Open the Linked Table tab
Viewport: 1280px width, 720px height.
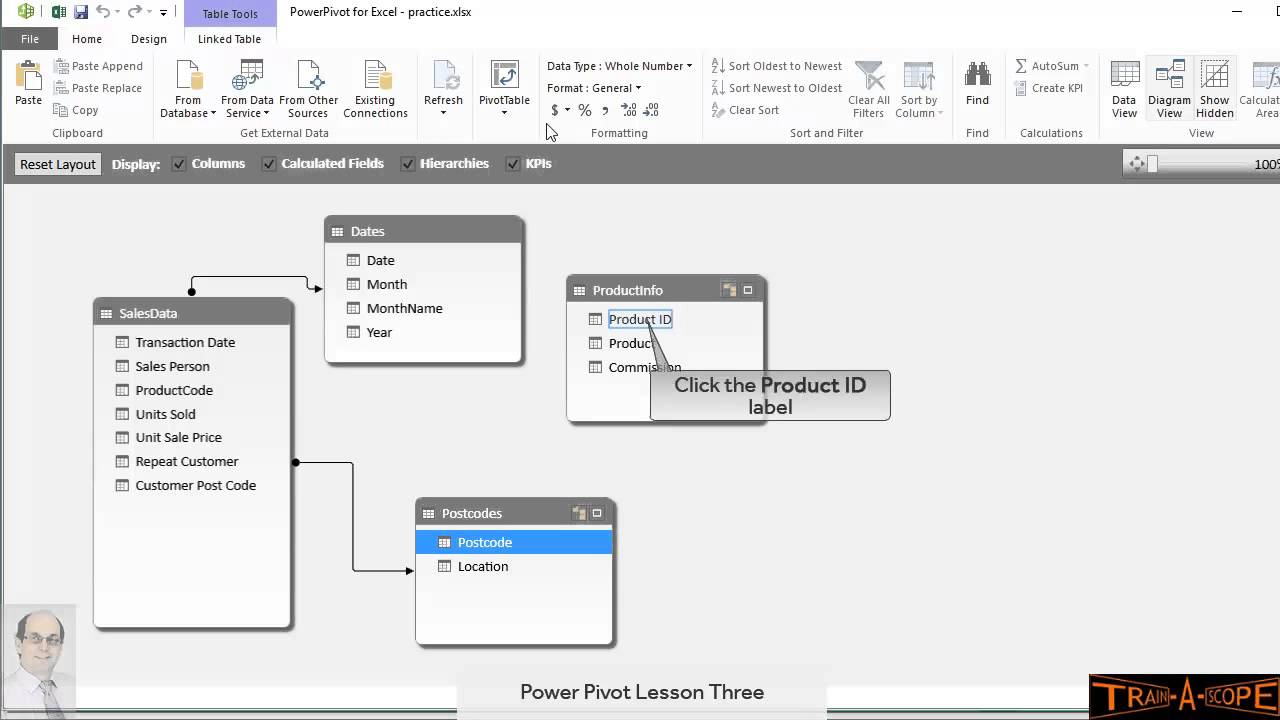(229, 39)
